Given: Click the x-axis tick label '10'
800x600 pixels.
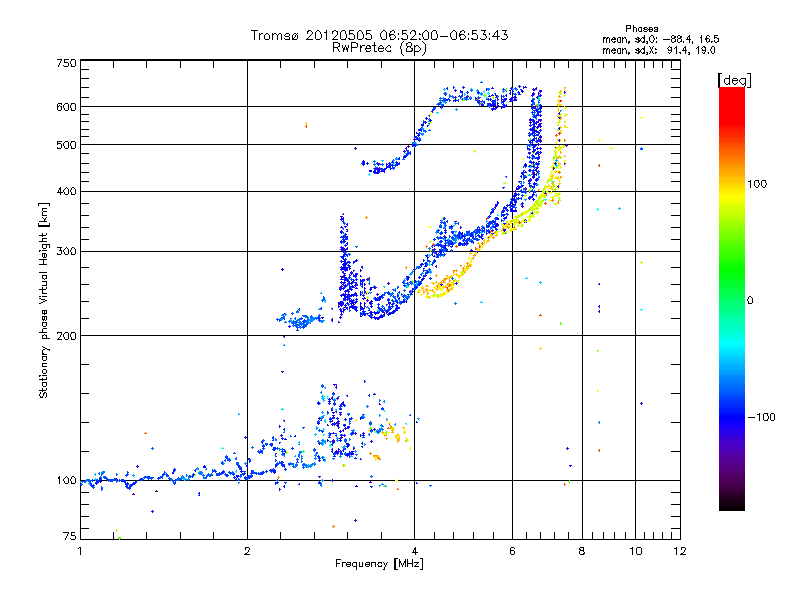Looking at the screenshot, I should 636,551.
